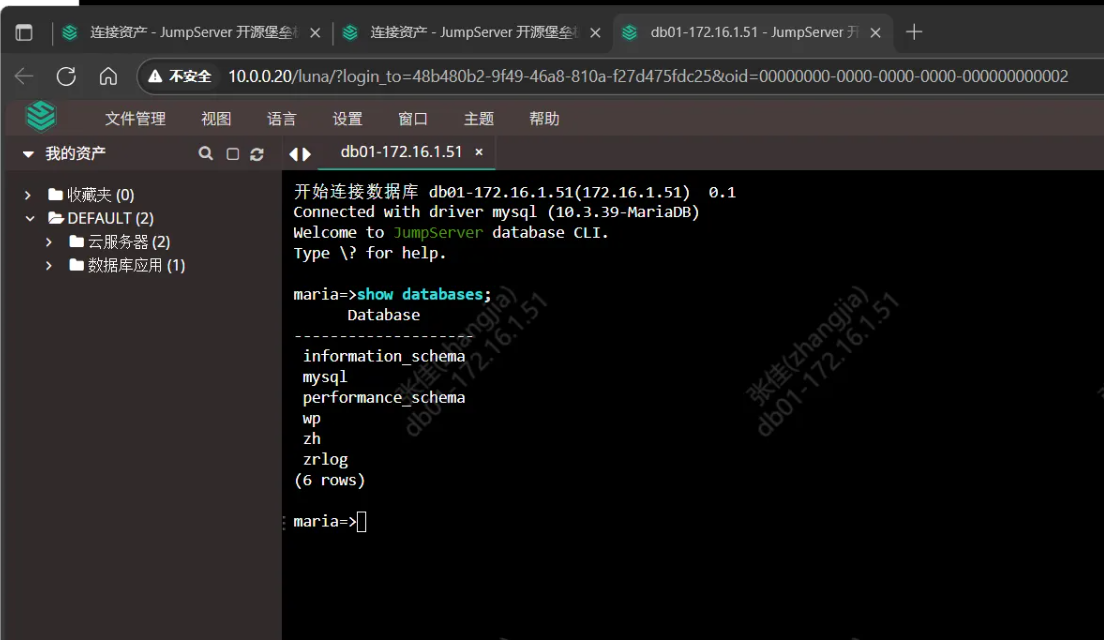Open the 语言 menu
This screenshot has width=1104, height=640.
(x=282, y=119)
